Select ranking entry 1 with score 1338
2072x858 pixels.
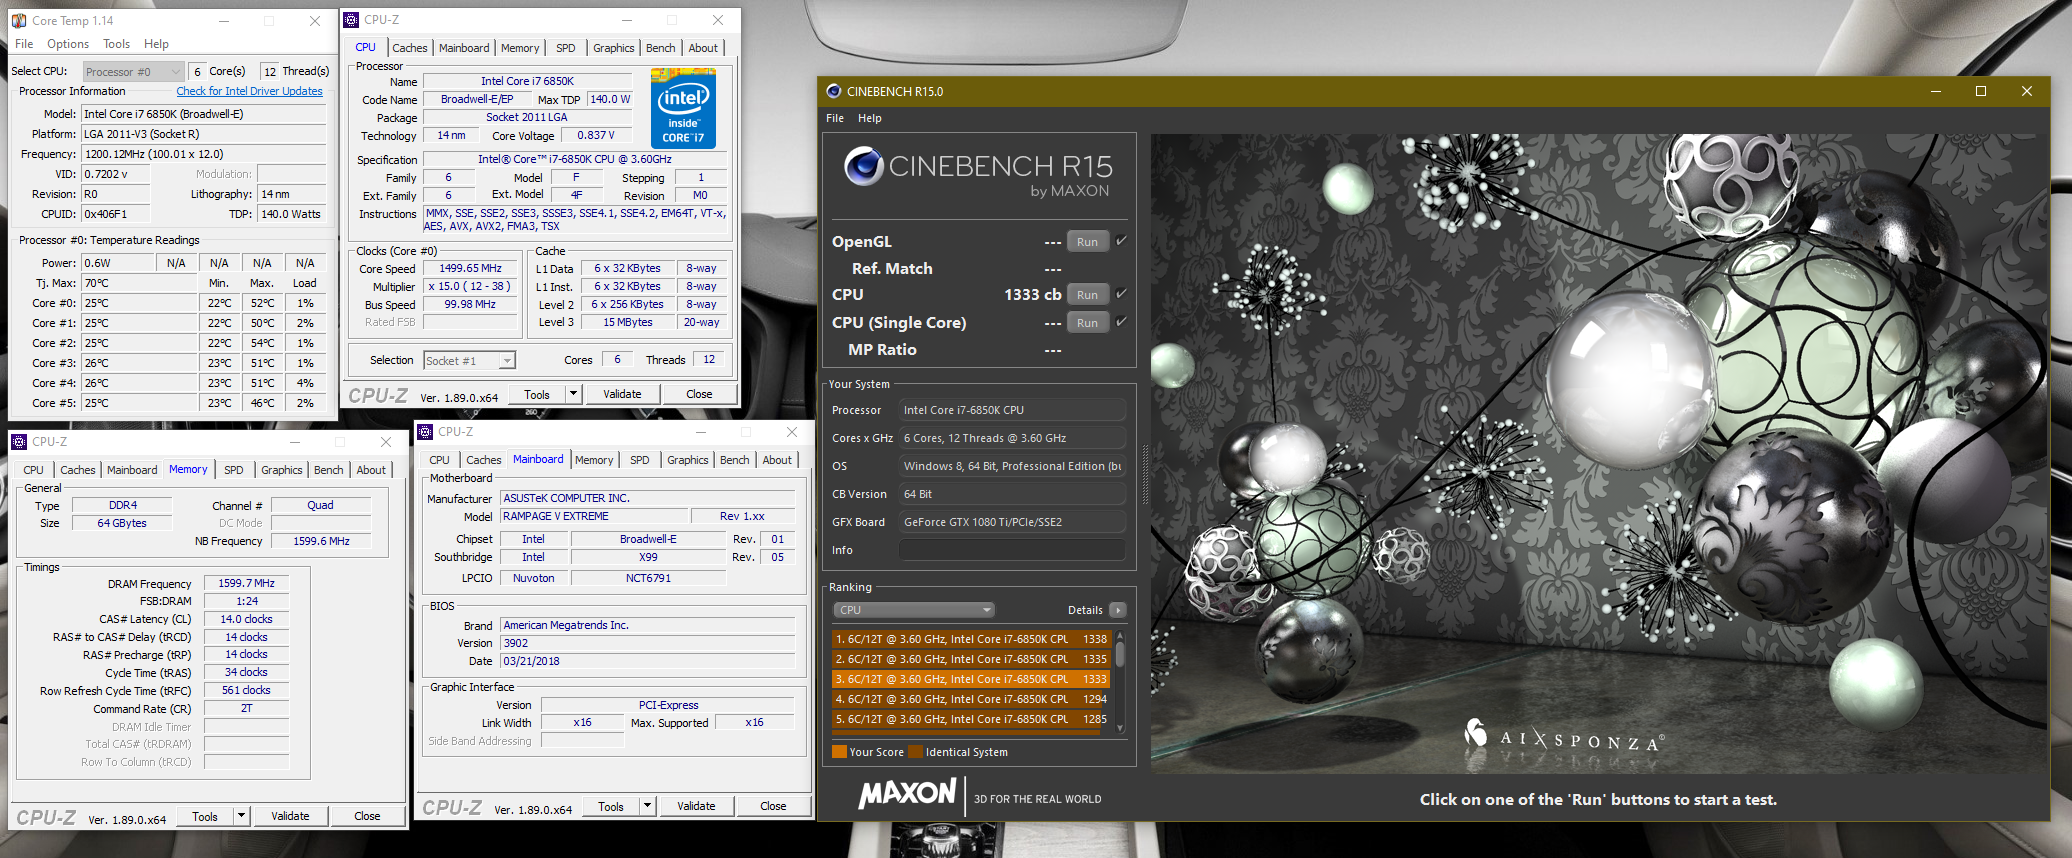click(971, 639)
